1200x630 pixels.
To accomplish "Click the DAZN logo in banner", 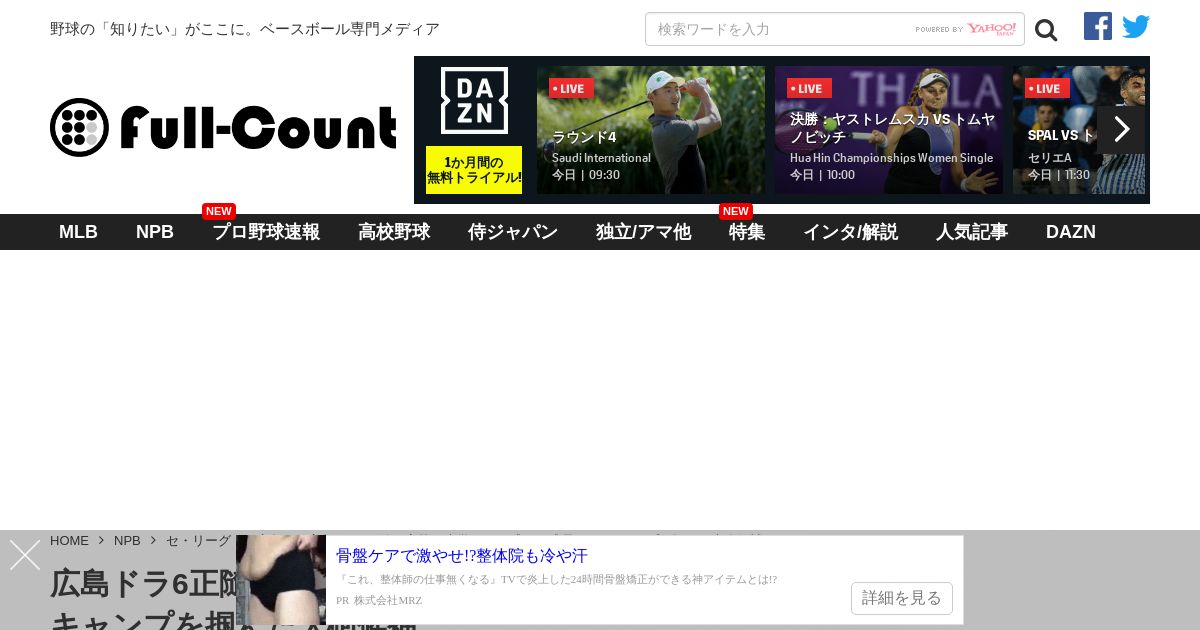I will point(474,100).
